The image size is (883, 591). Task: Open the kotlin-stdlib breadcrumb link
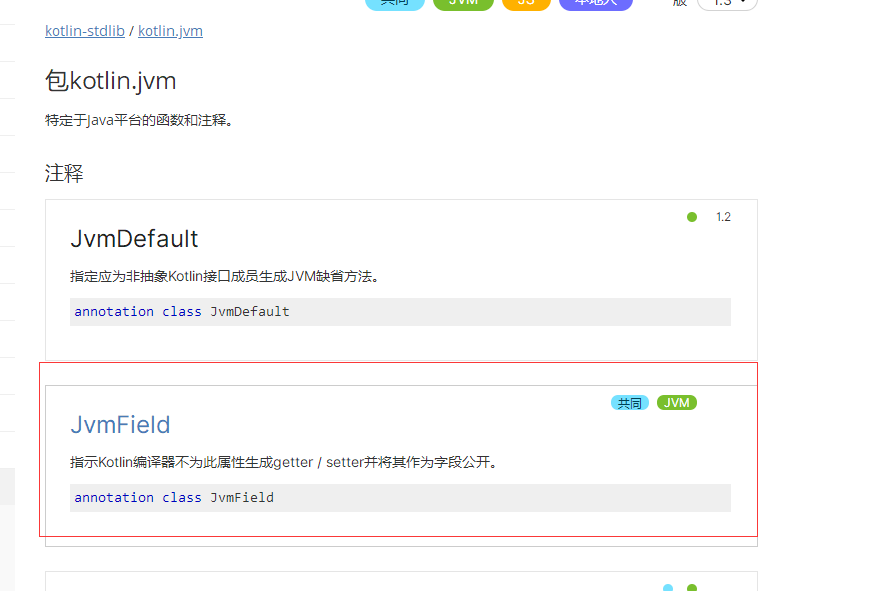[84, 31]
